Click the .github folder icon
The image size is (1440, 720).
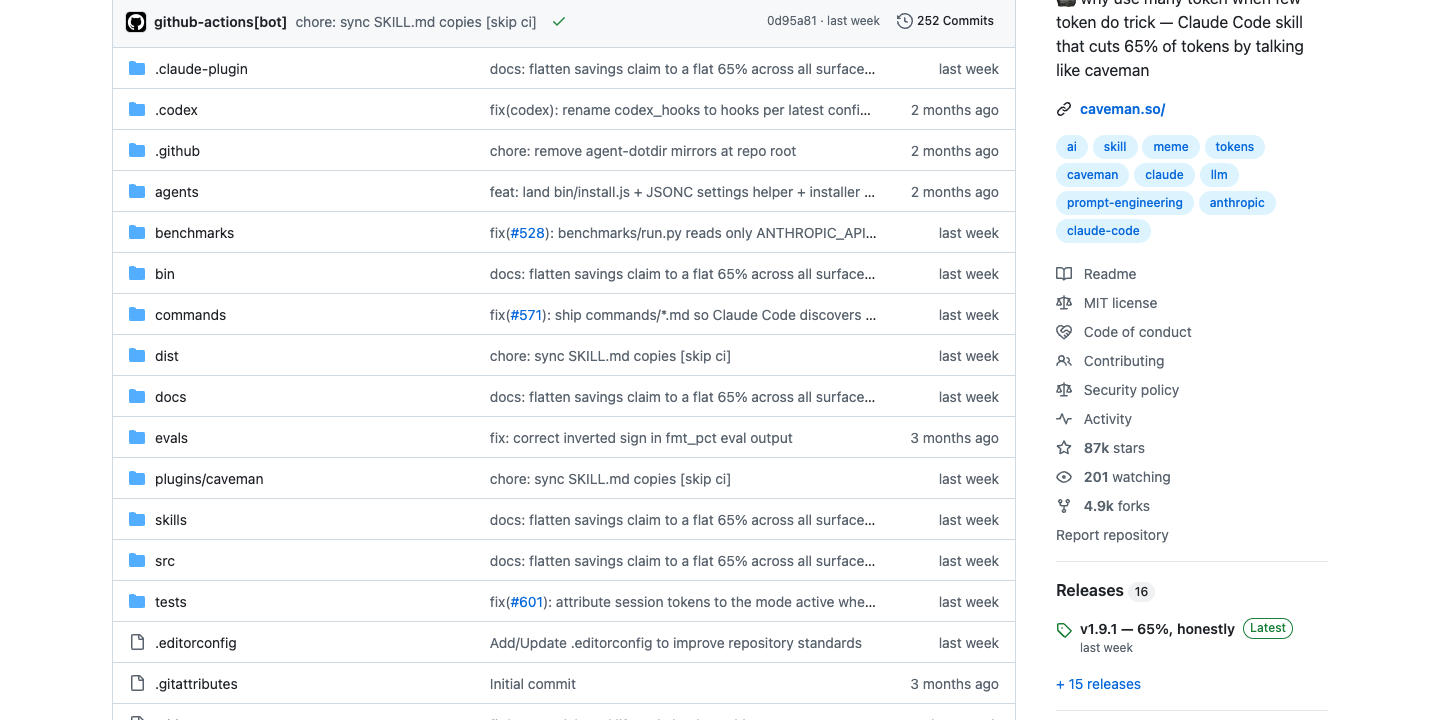click(x=137, y=151)
